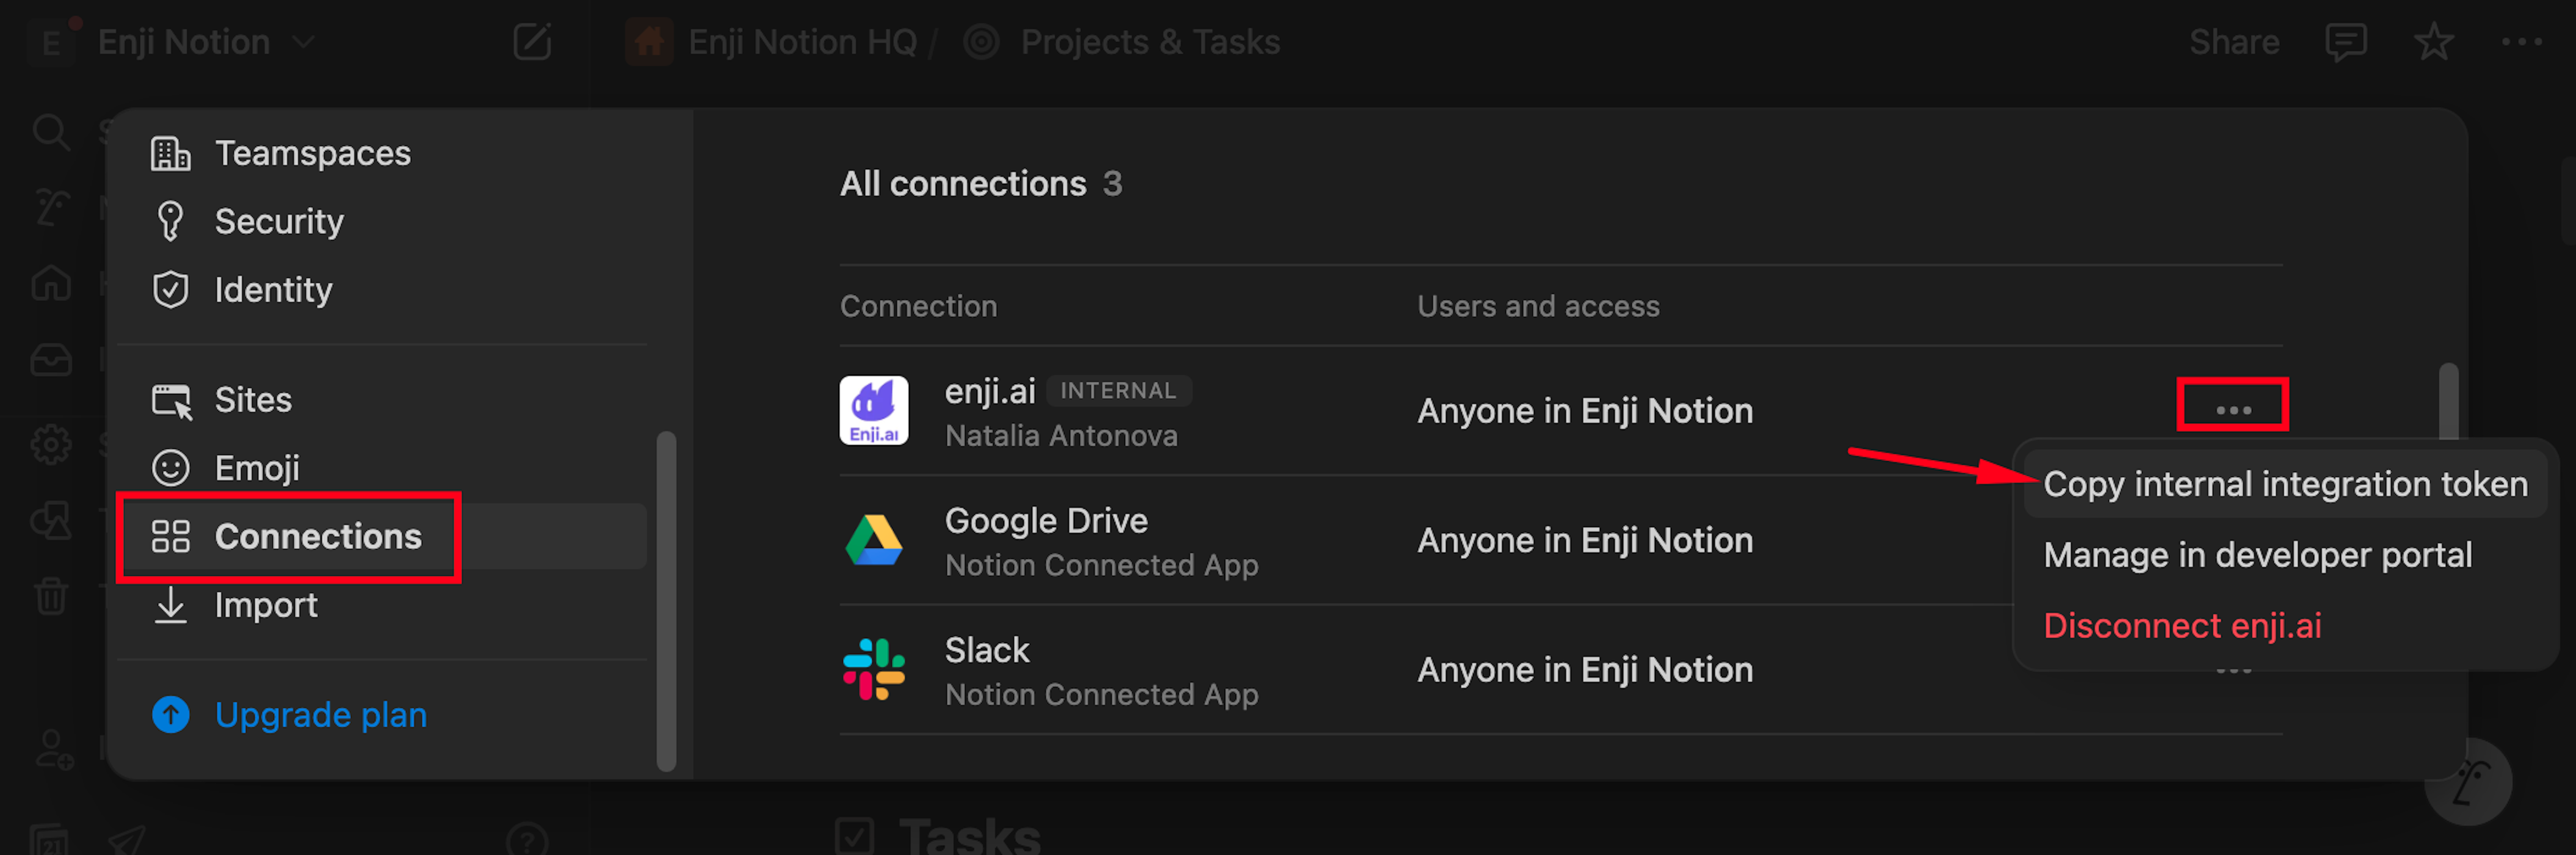Screen dimensions: 2576x855
Task: Click the settings sidebar scrollbar
Action: (x=666, y=601)
